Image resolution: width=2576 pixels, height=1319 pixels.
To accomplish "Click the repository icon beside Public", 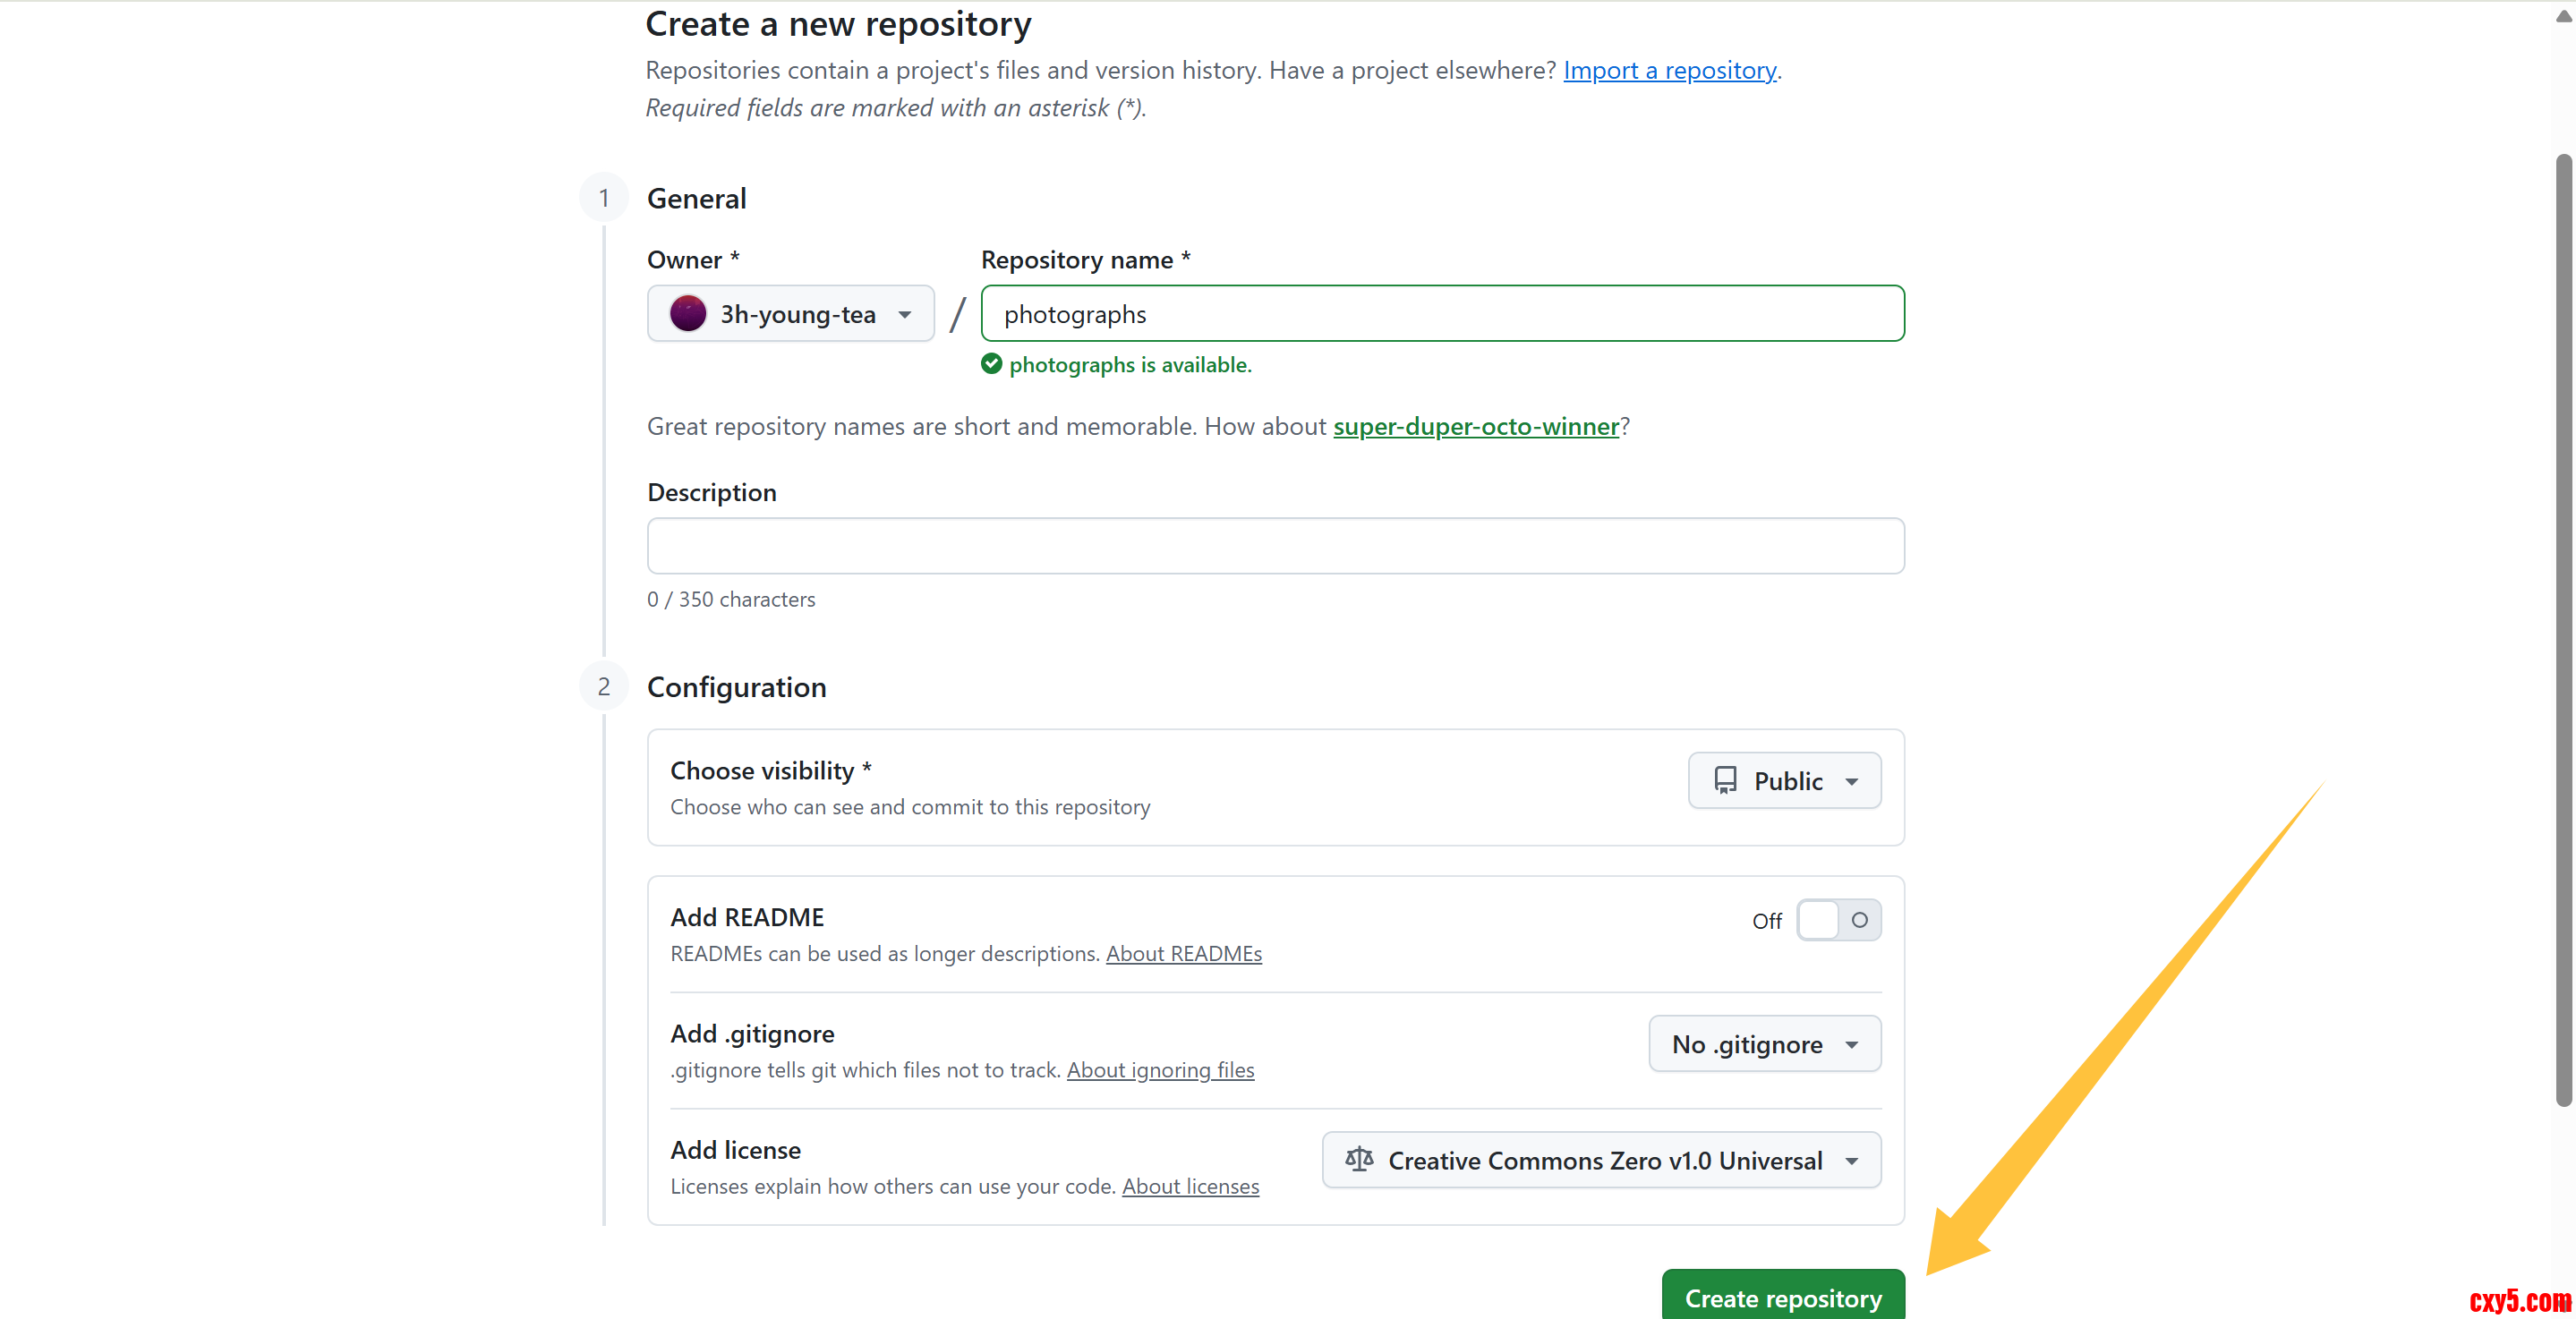I will point(1725,780).
